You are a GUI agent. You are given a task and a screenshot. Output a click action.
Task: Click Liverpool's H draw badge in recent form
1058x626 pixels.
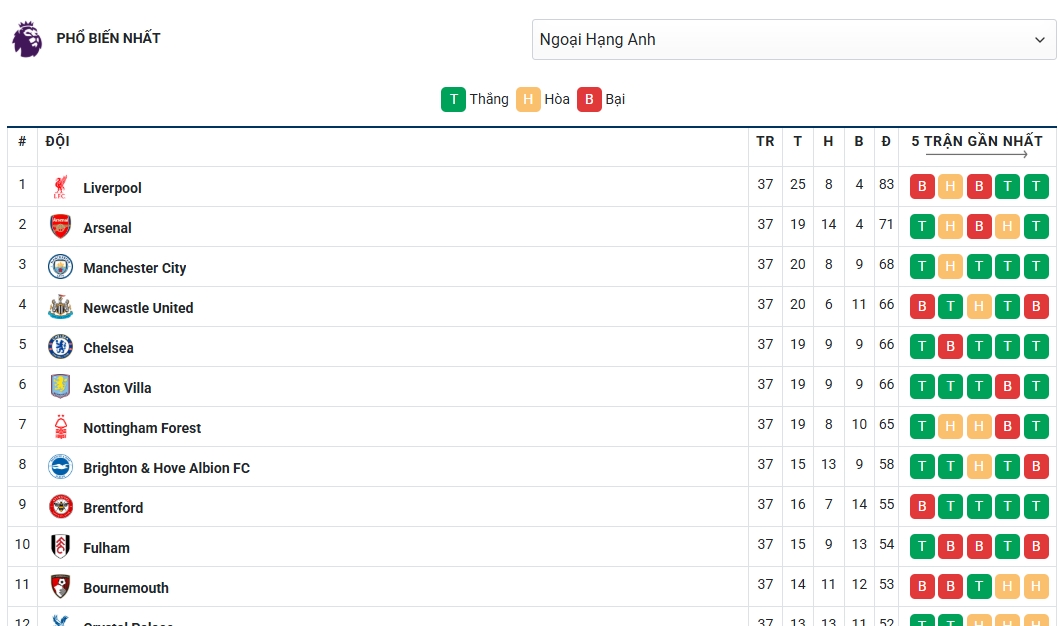[950, 186]
